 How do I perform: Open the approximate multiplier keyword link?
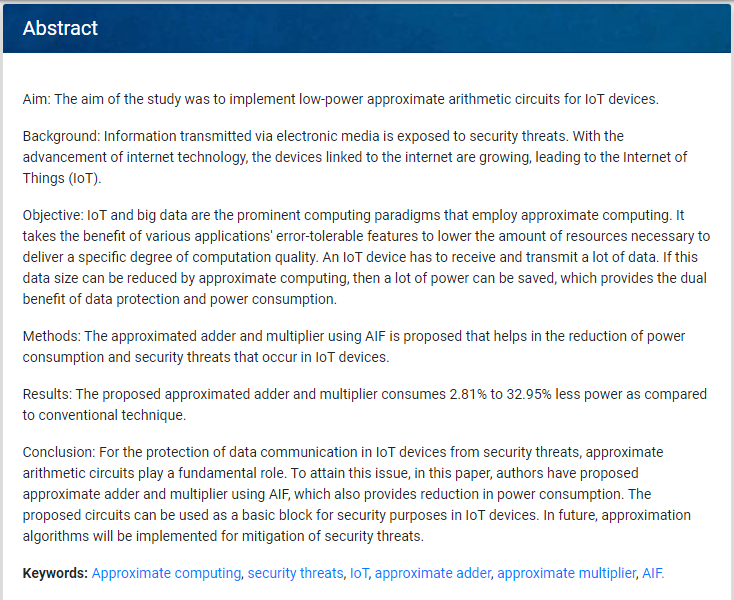pyautogui.click(x=566, y=573)
